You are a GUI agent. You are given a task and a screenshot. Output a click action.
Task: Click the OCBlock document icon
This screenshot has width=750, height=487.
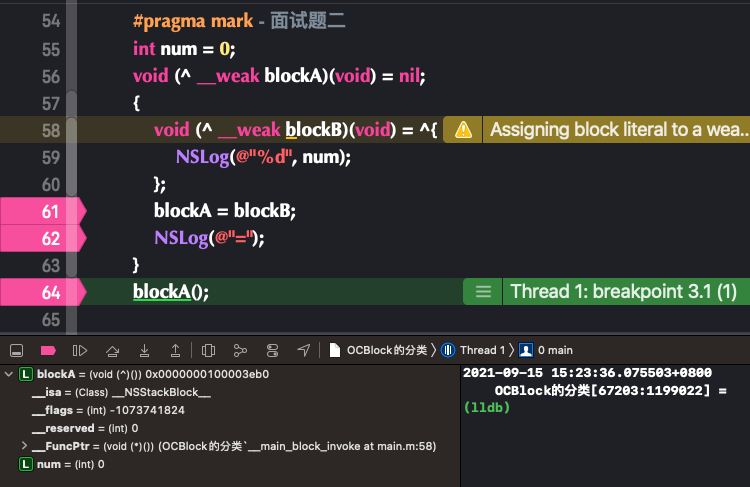(335, 350)
